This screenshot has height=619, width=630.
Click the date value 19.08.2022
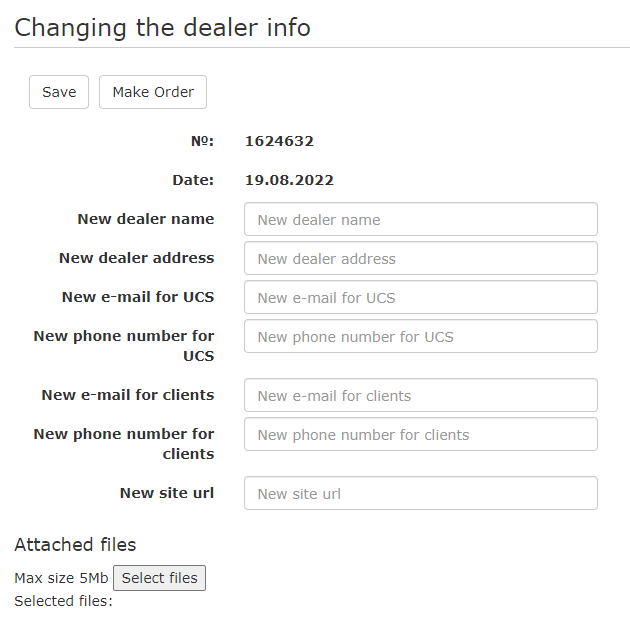(x=289, y=180)
